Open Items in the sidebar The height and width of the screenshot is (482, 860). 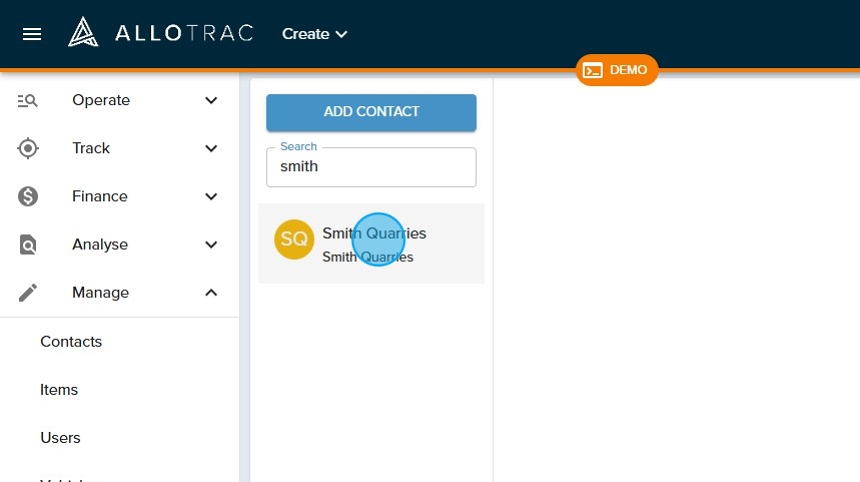59,389
